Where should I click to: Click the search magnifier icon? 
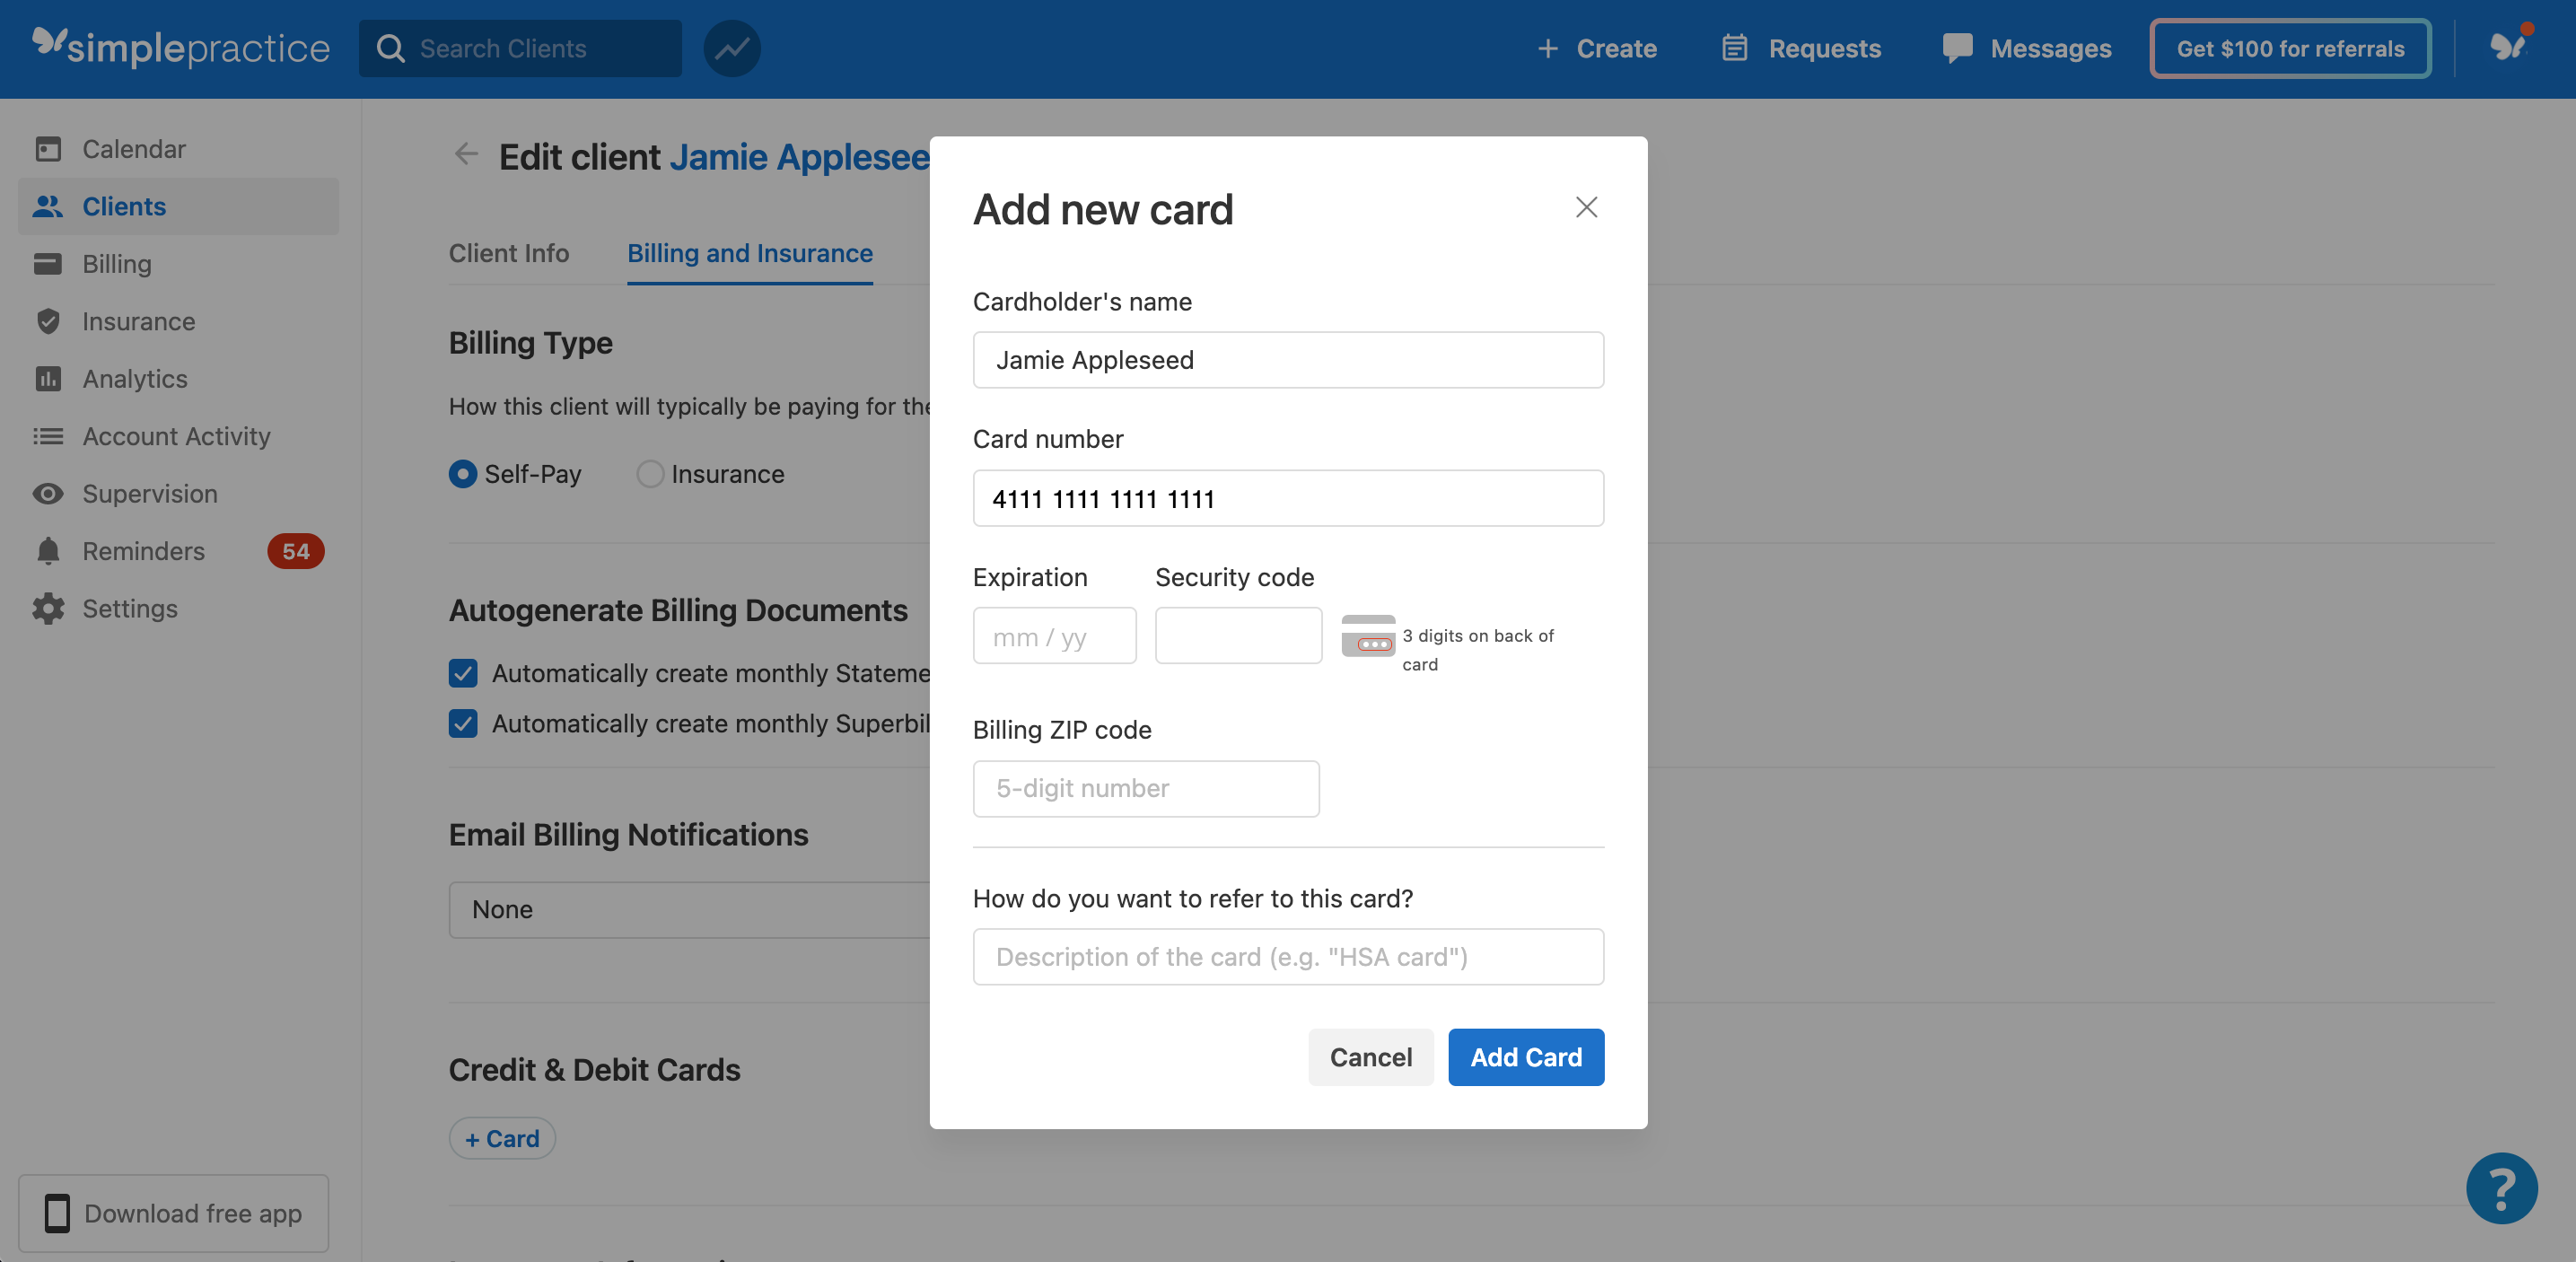[x=391, y=48]
